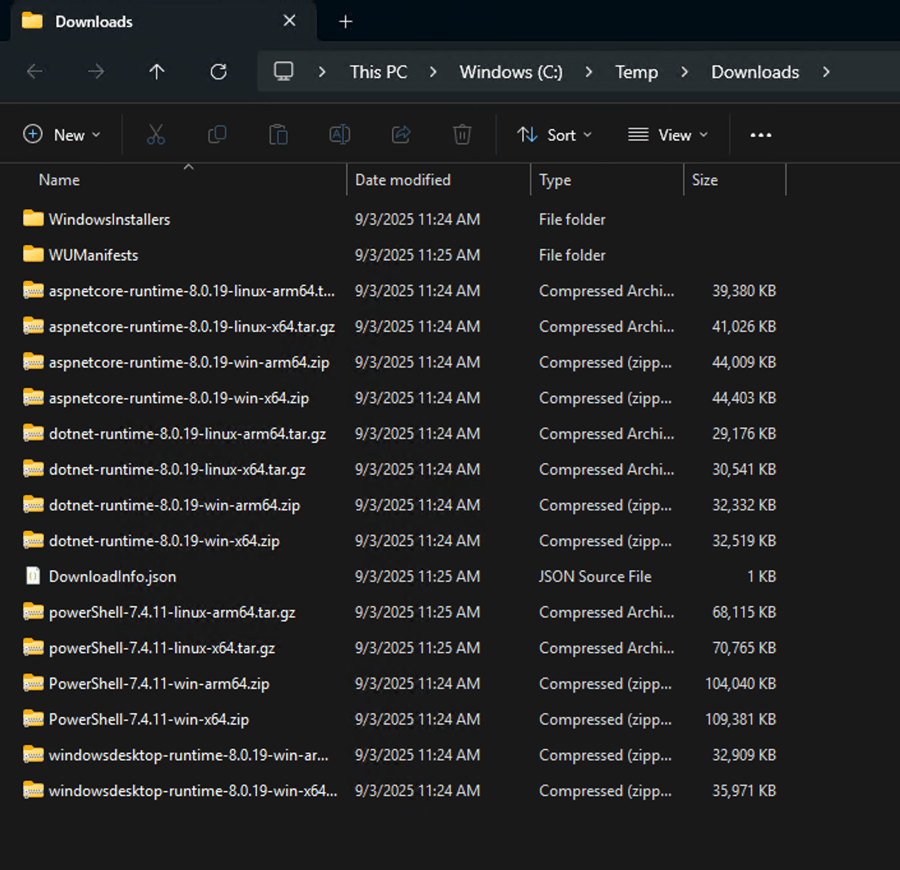This screenshot has width=900, height=870.
Task: Click Windows (C:) in the address bar
Action: tap(511, 72)
